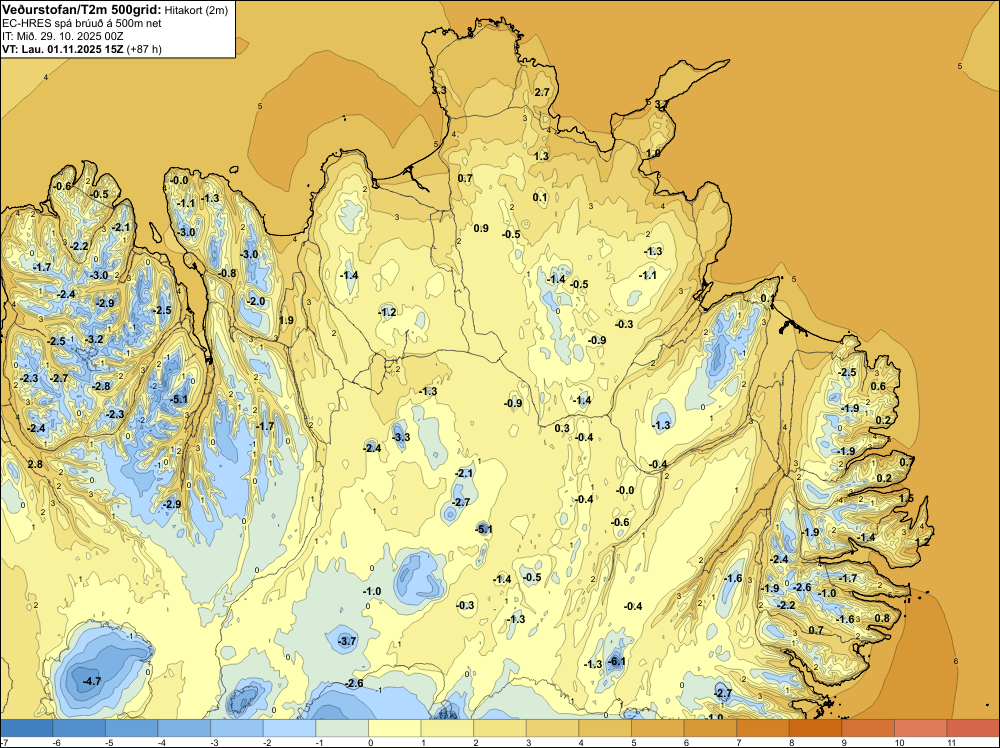Screen dimensions: 1000x748
Task: Click the positive 1.2 value on the eastern tip
Action: click(922, 541)
